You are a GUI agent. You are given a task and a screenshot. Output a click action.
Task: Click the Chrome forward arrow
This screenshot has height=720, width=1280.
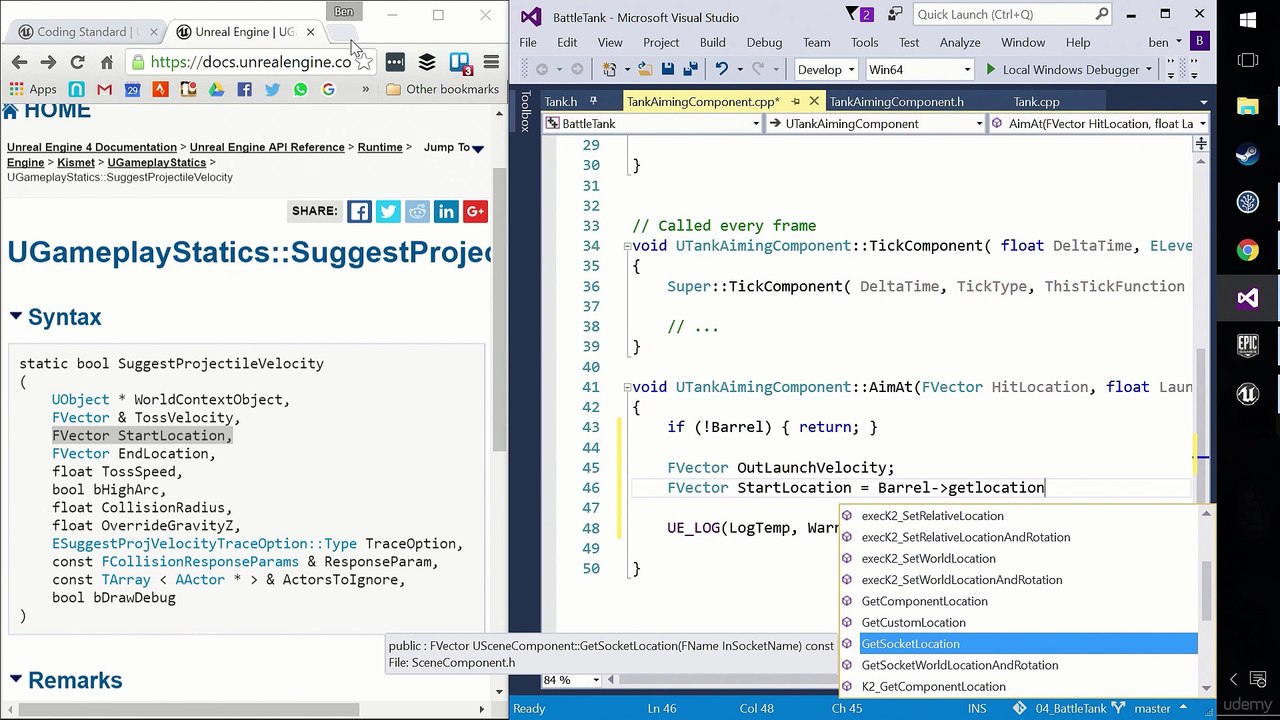48,62
